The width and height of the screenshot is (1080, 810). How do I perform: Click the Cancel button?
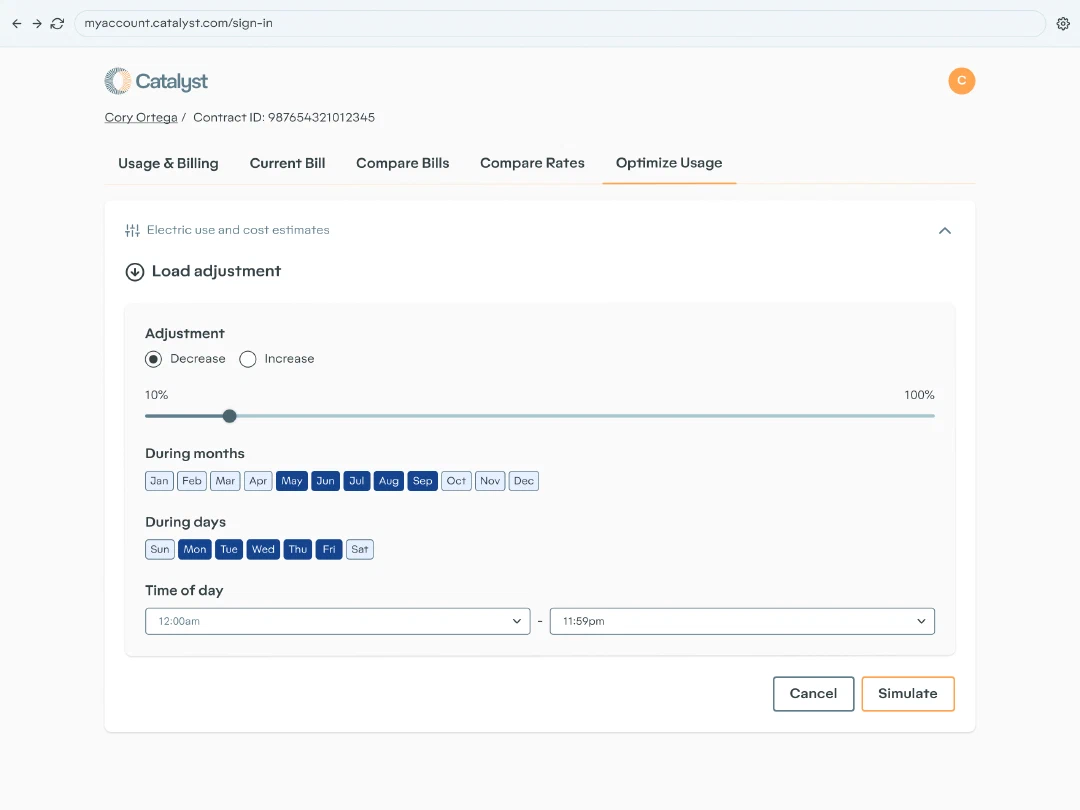[x=813, y=694]
